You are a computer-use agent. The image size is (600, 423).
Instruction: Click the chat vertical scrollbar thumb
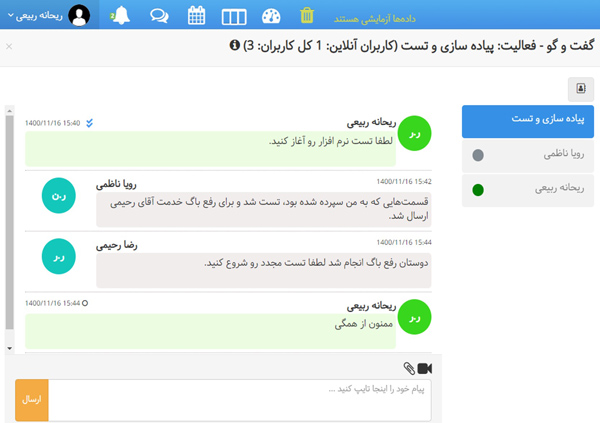pyautogui.click(x=10, y=222)
